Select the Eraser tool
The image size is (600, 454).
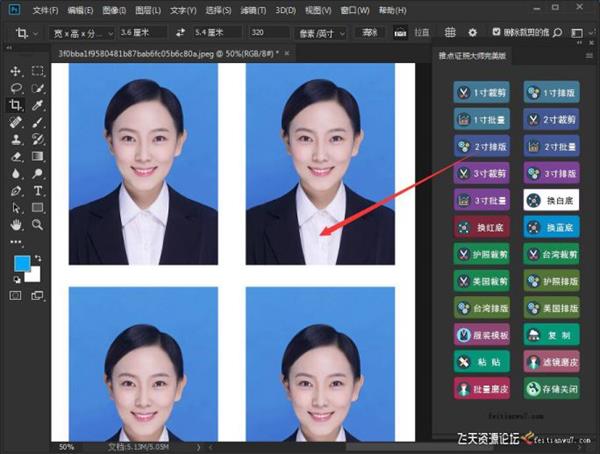pyautogui.click(x=15, y=155)
